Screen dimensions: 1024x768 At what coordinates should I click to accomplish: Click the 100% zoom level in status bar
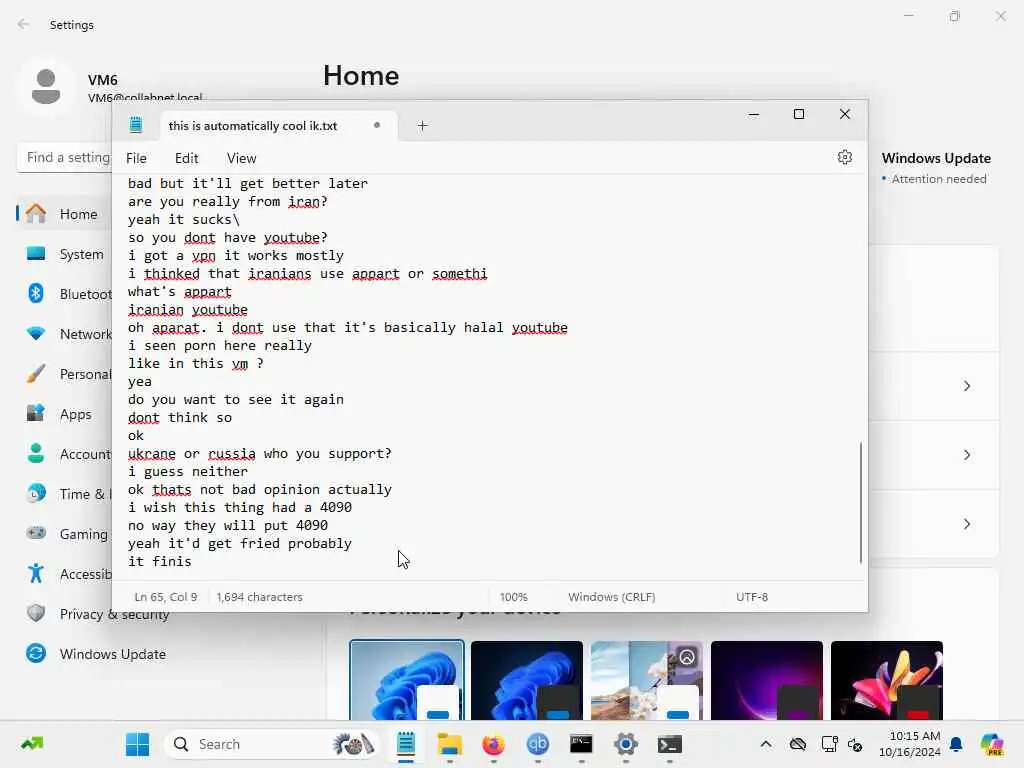[513, 597]
